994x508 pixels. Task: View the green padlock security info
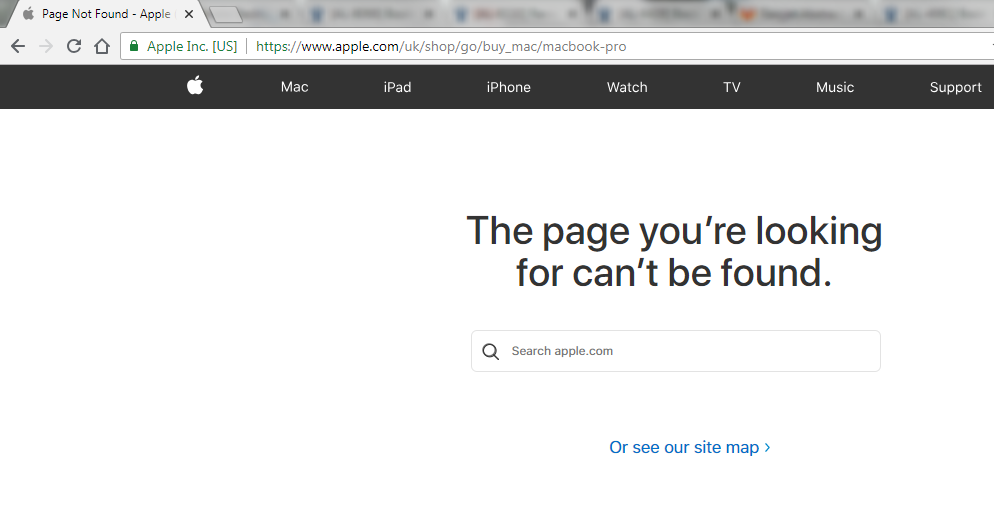point(134,46)
